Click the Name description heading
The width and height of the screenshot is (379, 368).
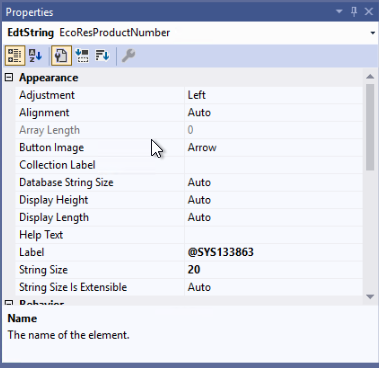(x=22, y=318)
